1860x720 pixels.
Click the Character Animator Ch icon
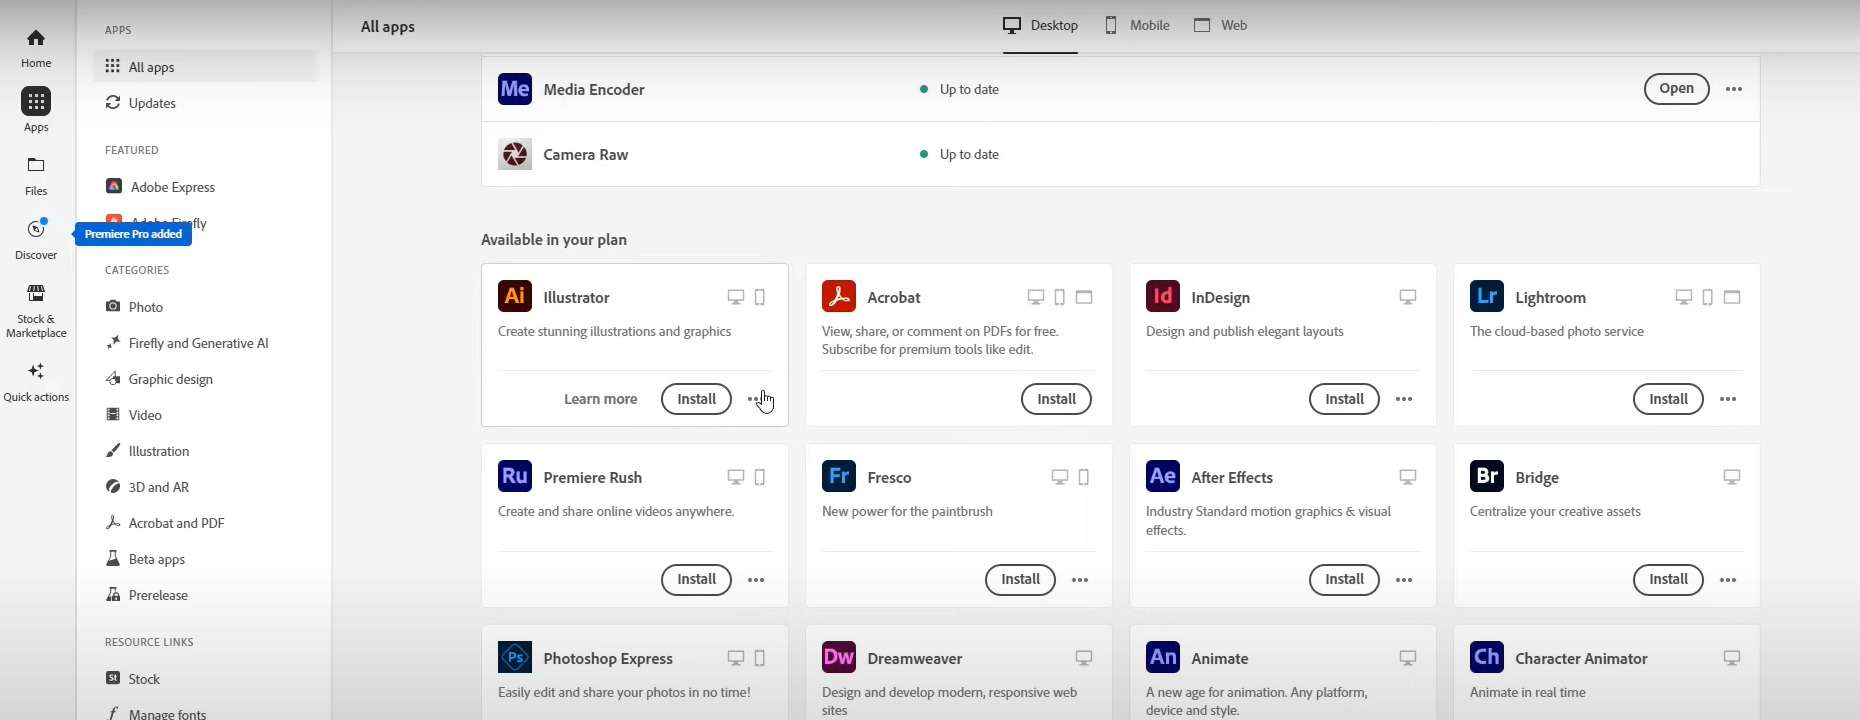(1487, 657)
